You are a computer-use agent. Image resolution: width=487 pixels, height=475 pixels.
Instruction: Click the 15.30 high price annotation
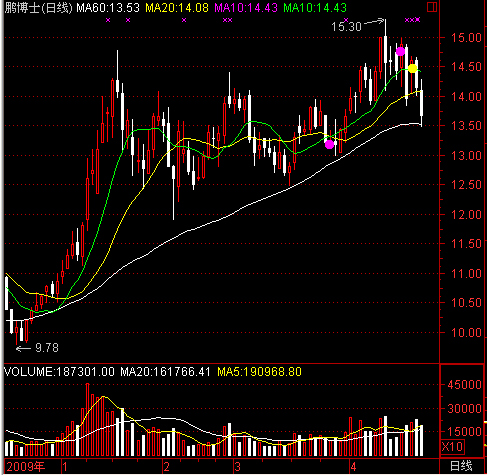346,26
